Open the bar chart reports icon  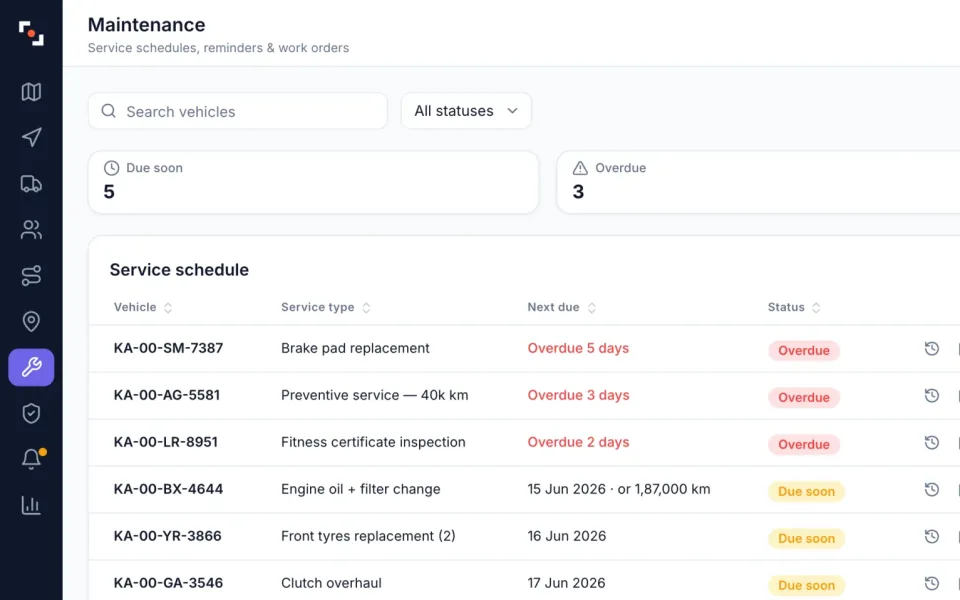click(31, 505)
